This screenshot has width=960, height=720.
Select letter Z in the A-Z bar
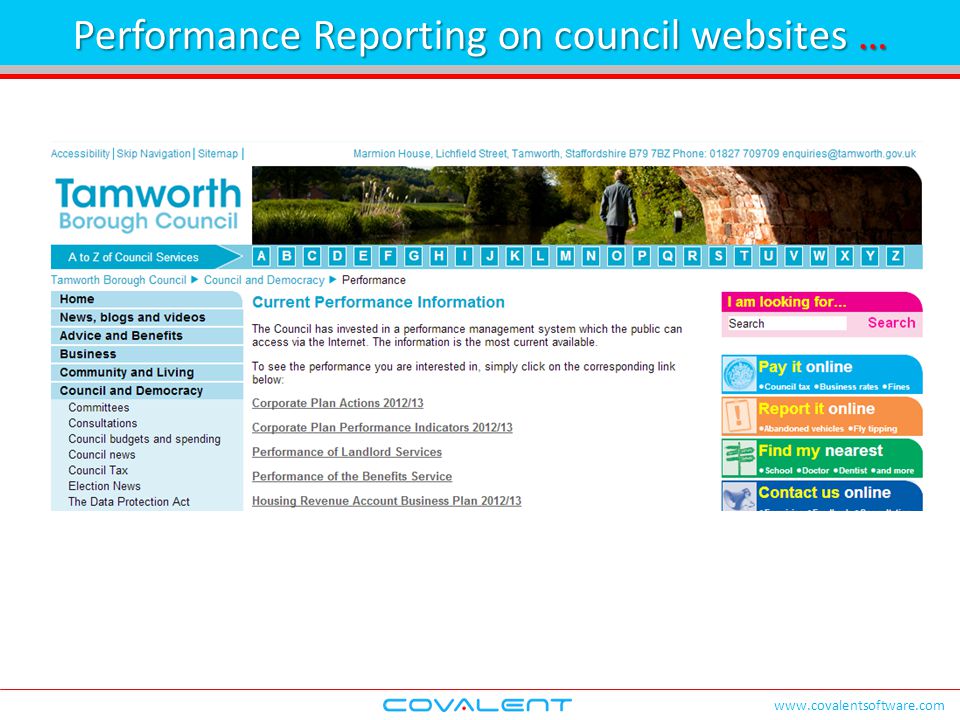[x=896, y=256]
